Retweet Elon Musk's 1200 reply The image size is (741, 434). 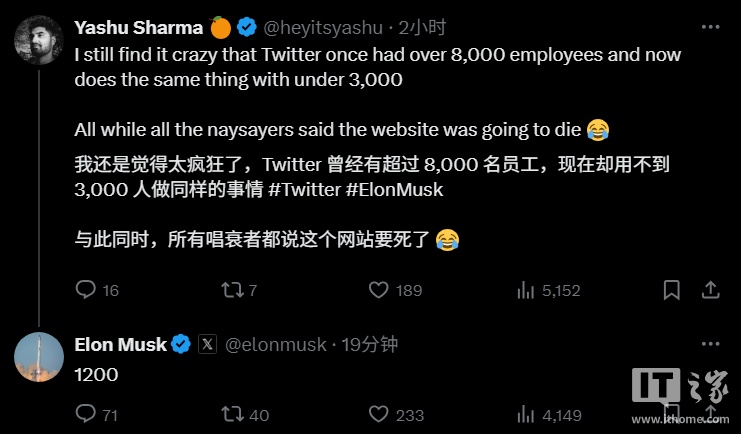coord(229,414)
